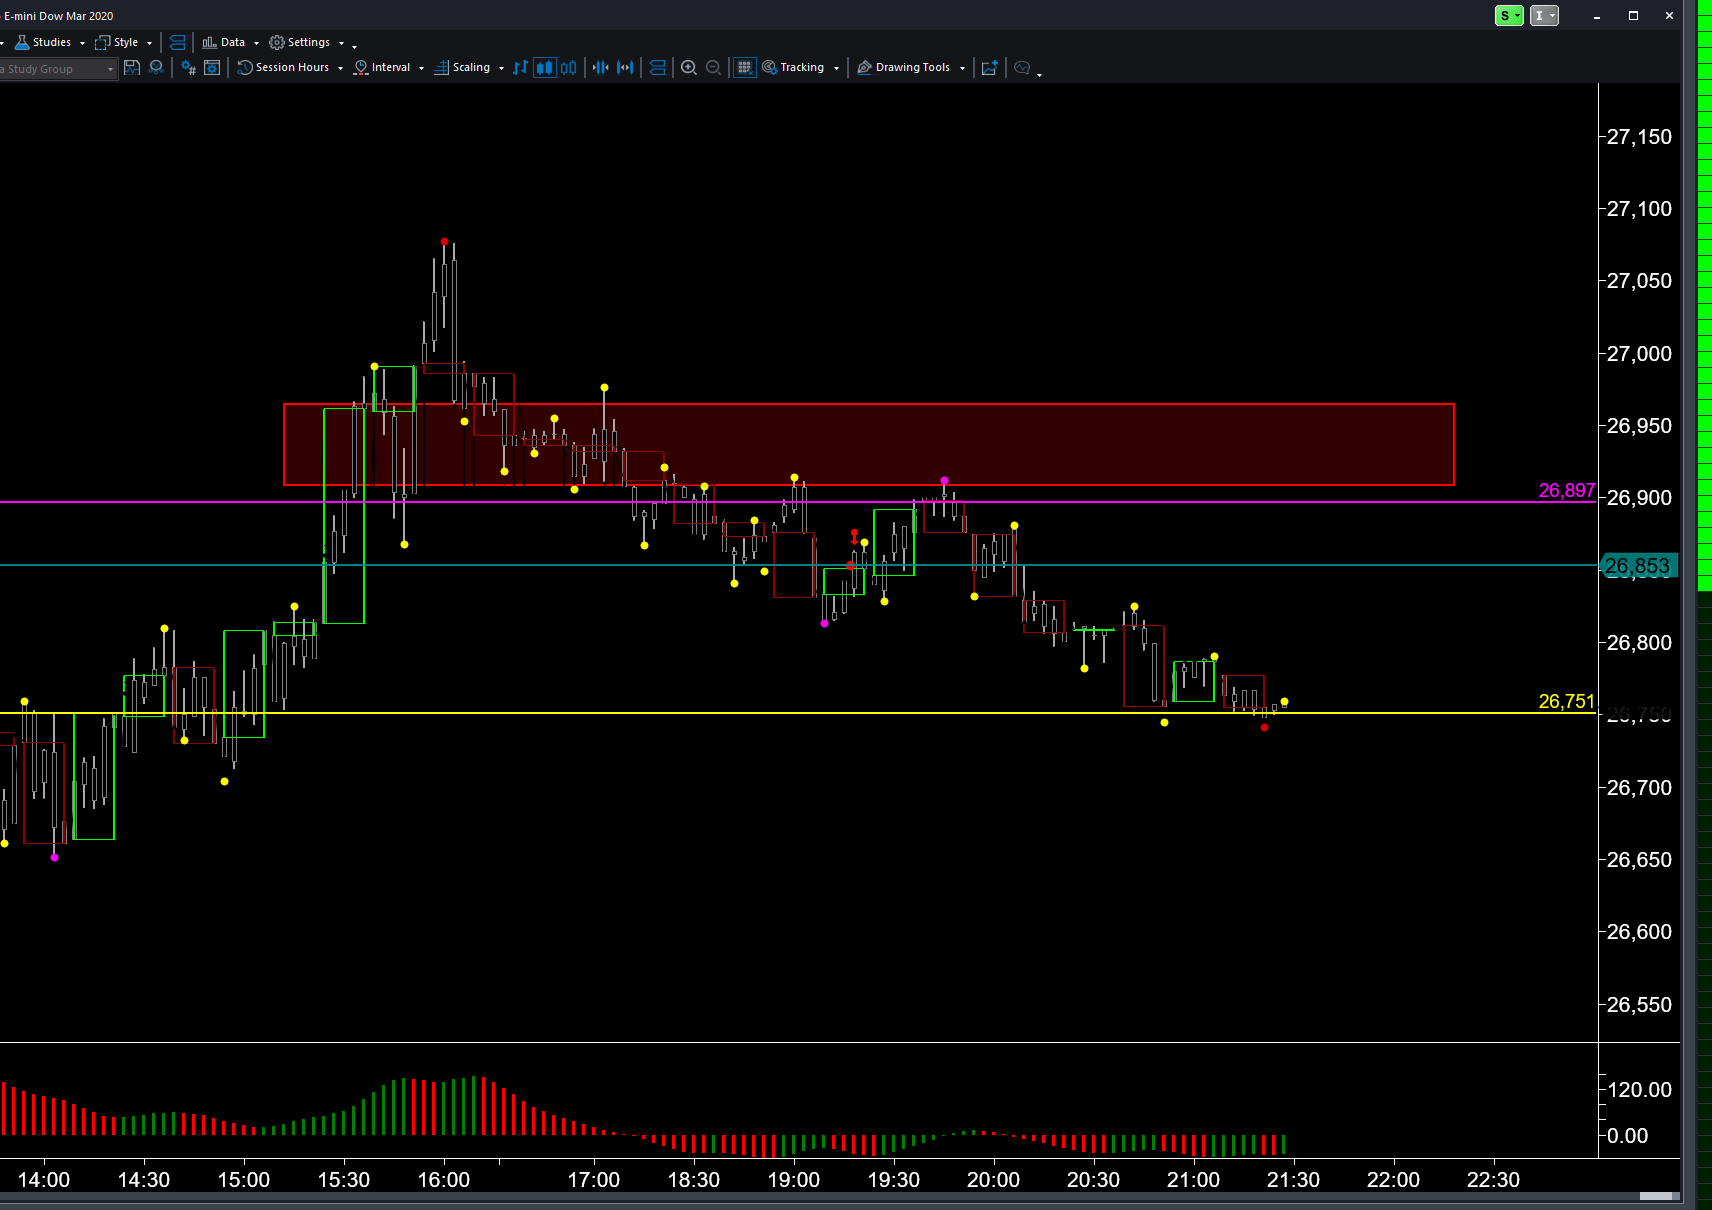Click the add chart snapshot icon

pos(989,68)
